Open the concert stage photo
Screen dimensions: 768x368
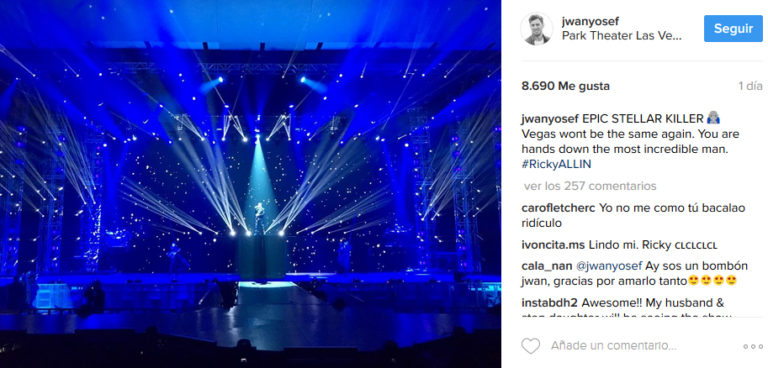(x=250, y=184)
